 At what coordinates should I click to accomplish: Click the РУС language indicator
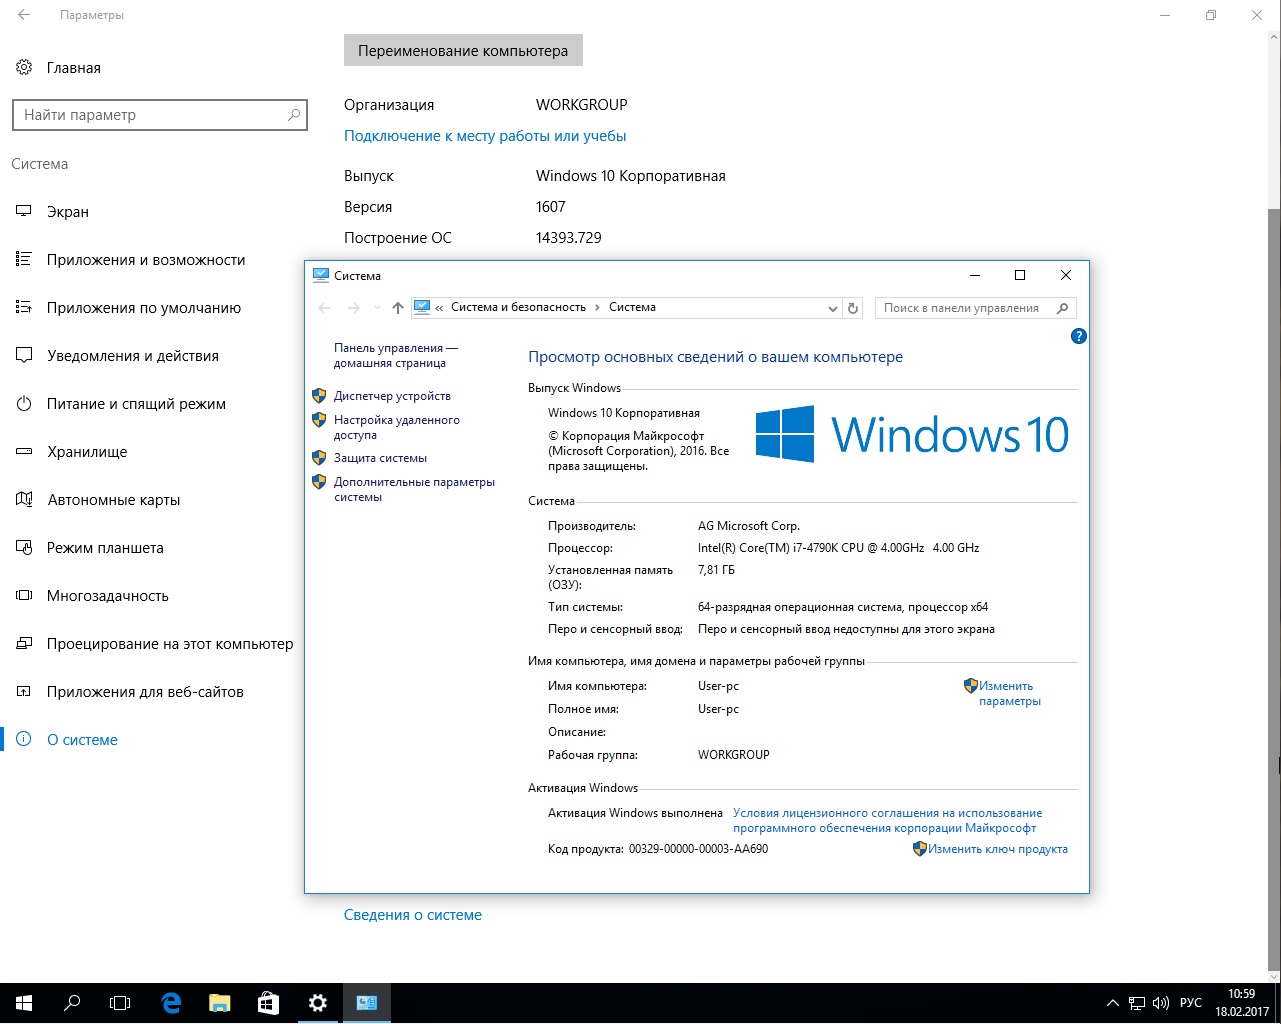tap(1191, 1003)
